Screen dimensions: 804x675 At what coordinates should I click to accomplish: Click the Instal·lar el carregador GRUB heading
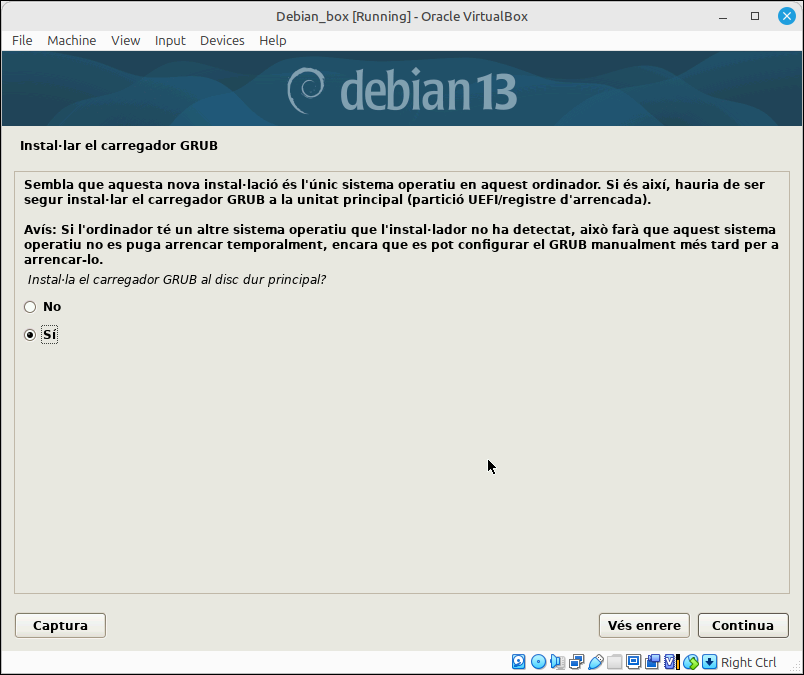[x=119, y=146]
